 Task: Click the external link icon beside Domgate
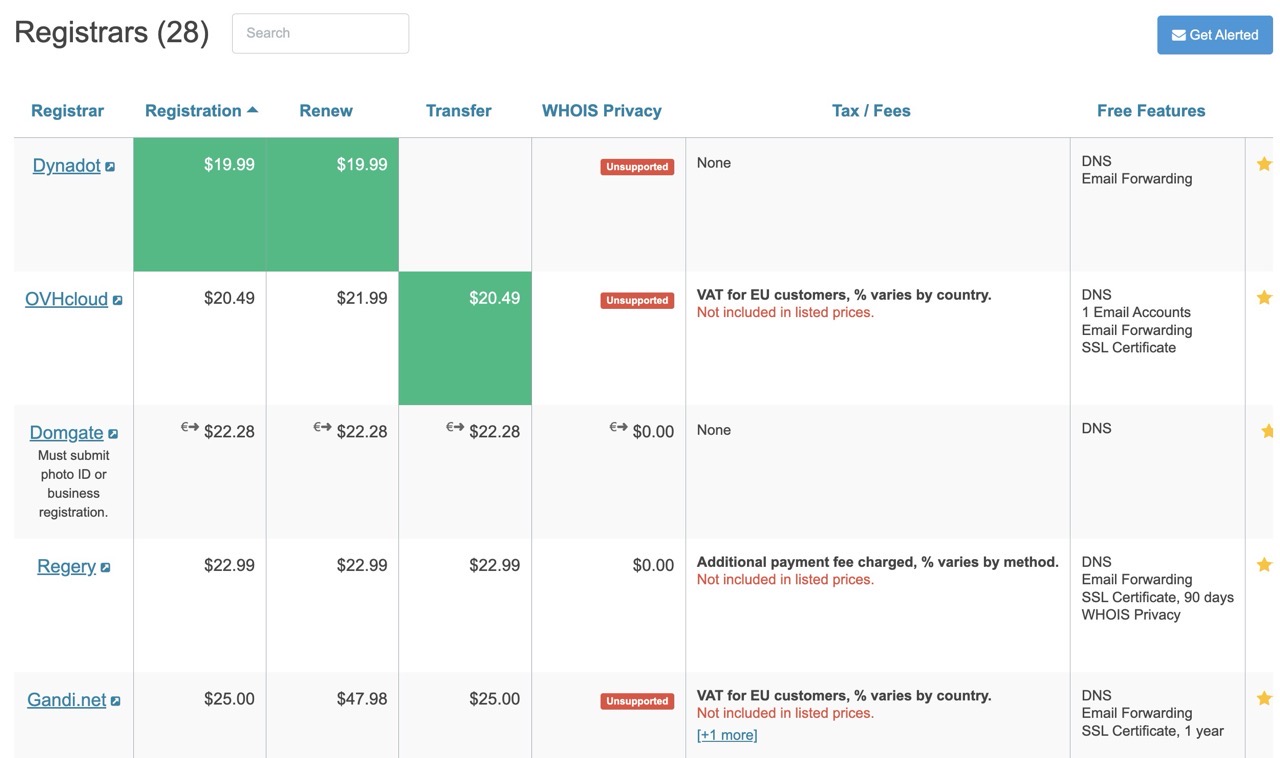pyautogui.click(x=113, y=434)
